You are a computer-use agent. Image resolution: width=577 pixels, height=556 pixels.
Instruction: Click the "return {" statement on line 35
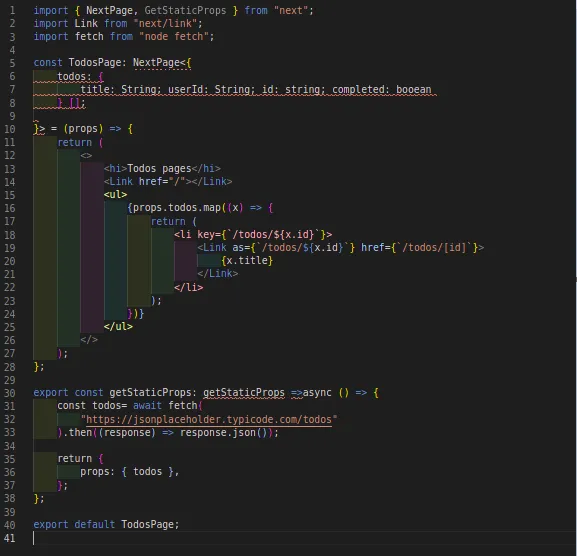click(80, 458)
